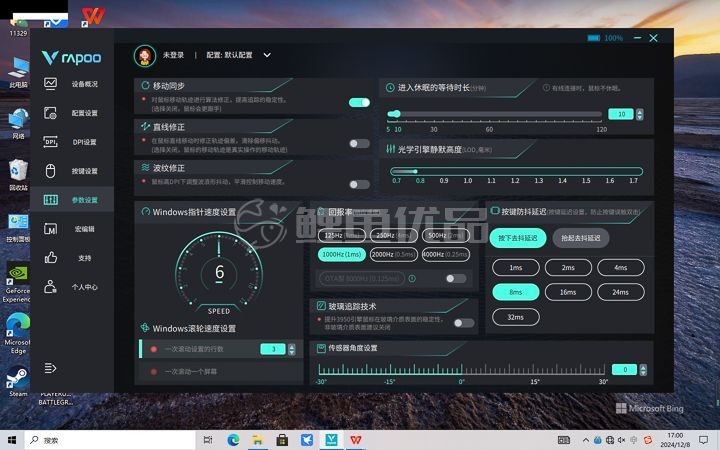Click the user avatar picture

pyautogui.click(x=145, y=56)
